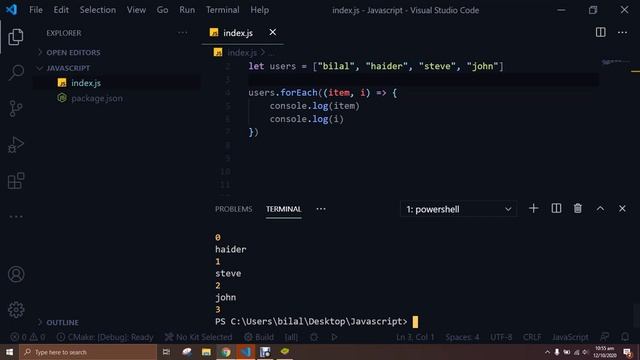The height and width of the screenshot is (360, 640).
Task: Click the Visual Studio Code logo icon
Action: coord(11,9)
